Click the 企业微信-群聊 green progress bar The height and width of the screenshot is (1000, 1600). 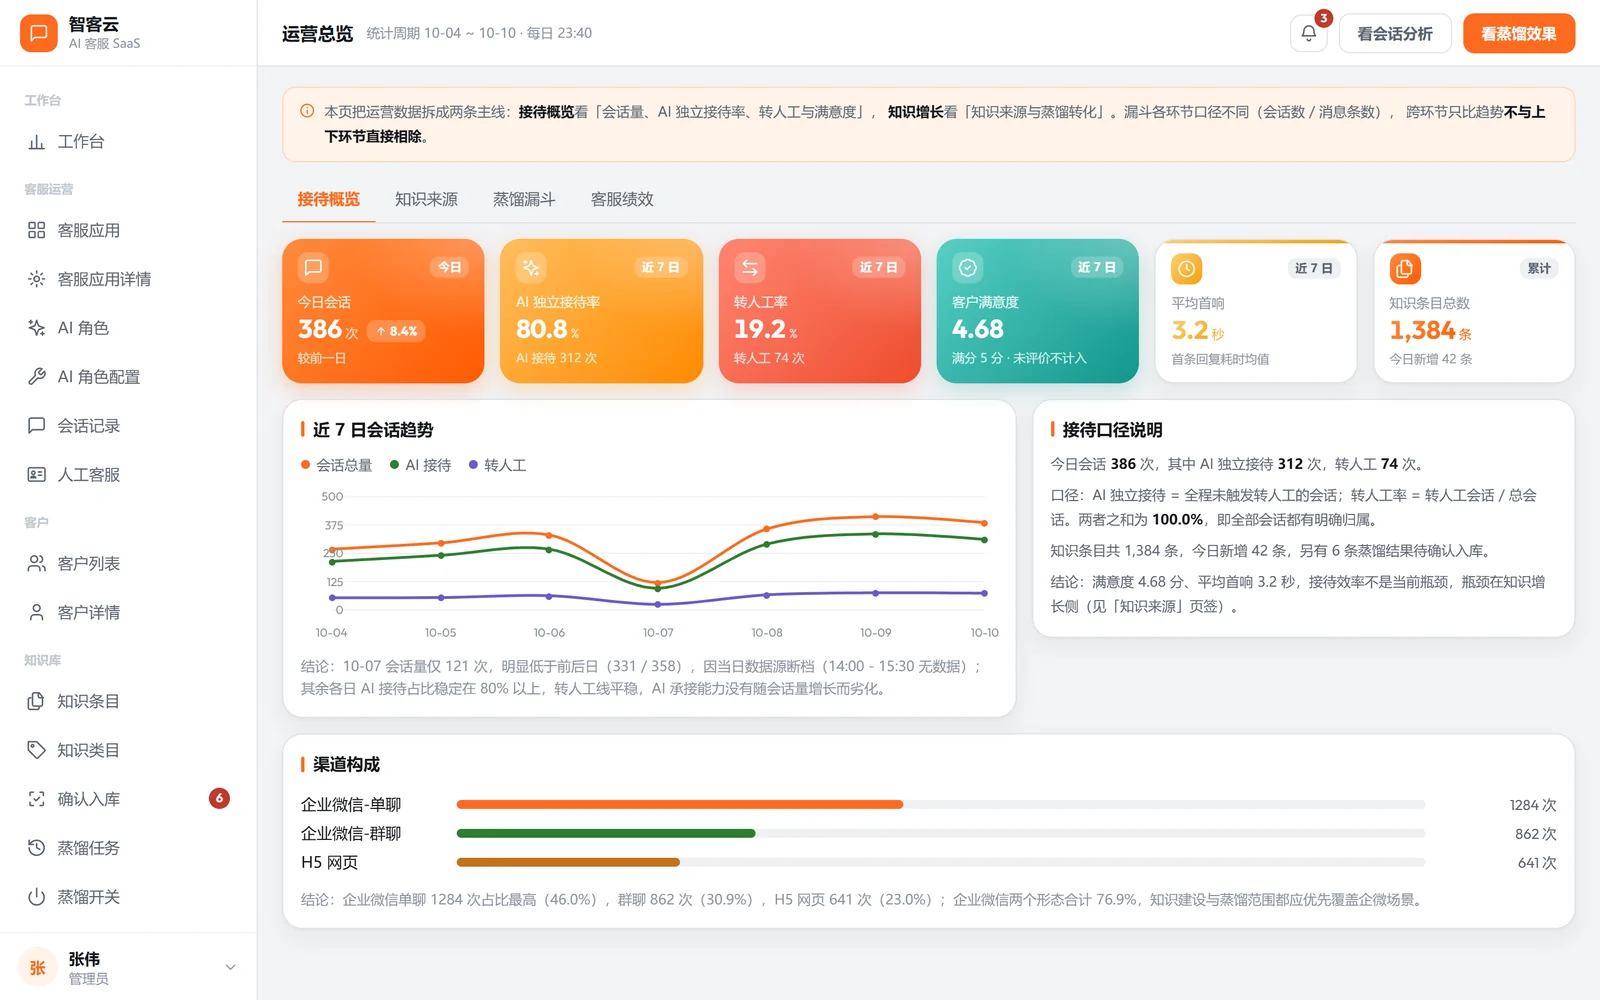point(606,833)
